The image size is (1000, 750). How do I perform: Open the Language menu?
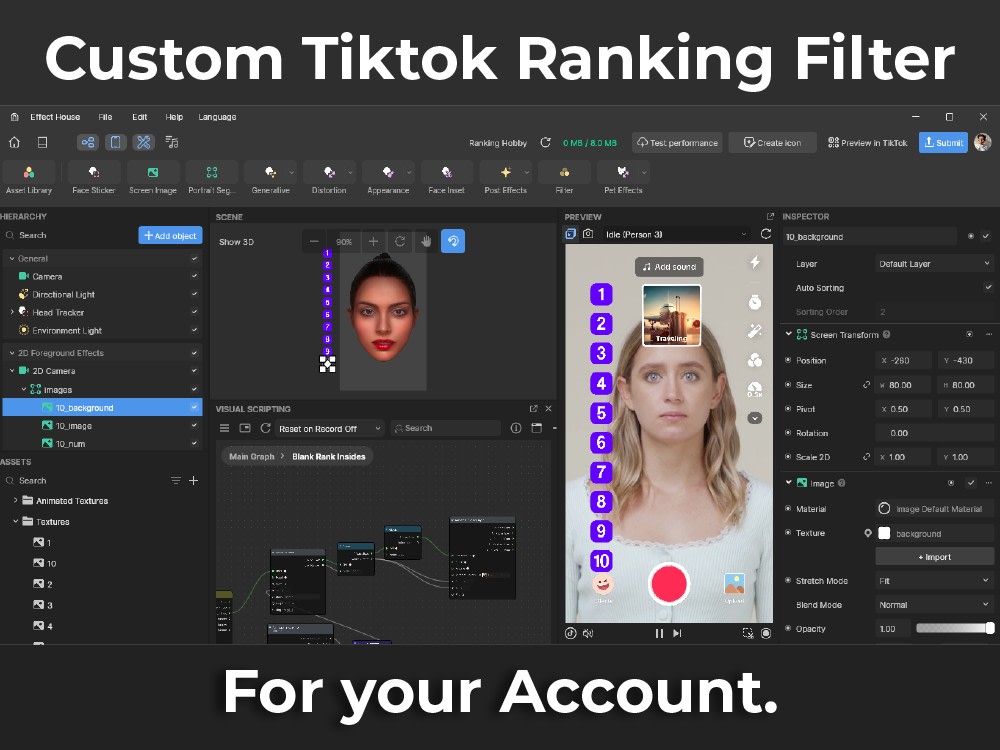[217, 117]
